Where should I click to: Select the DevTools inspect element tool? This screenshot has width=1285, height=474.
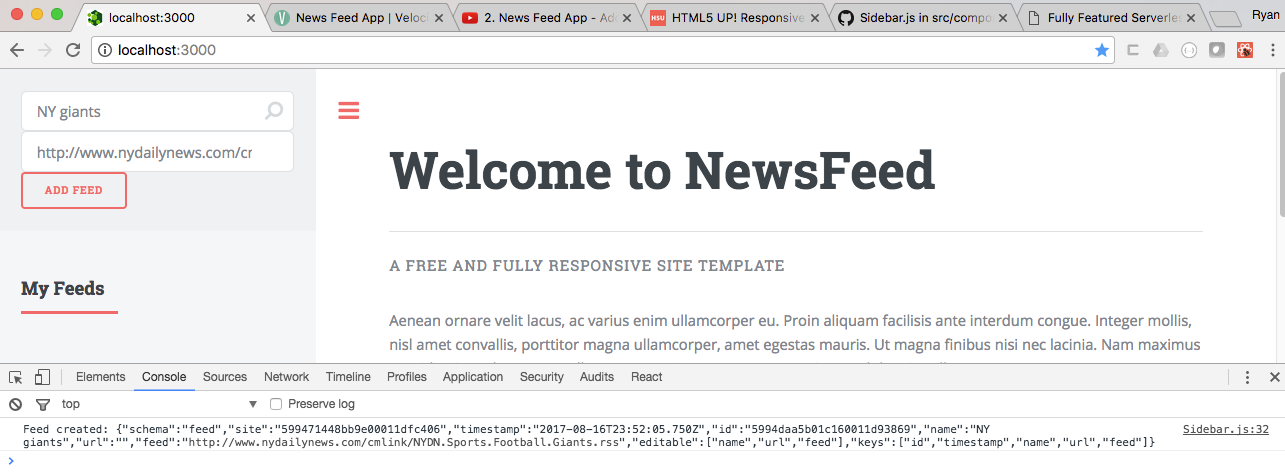tap(16, 377)
